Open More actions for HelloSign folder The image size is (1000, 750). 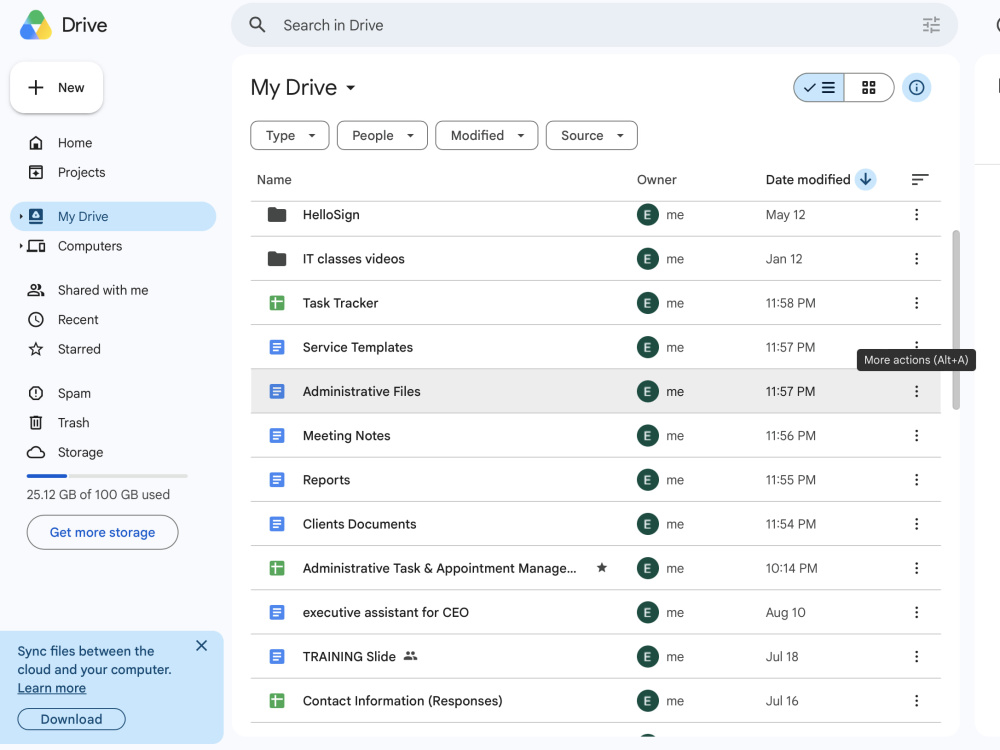click(916, 215)
